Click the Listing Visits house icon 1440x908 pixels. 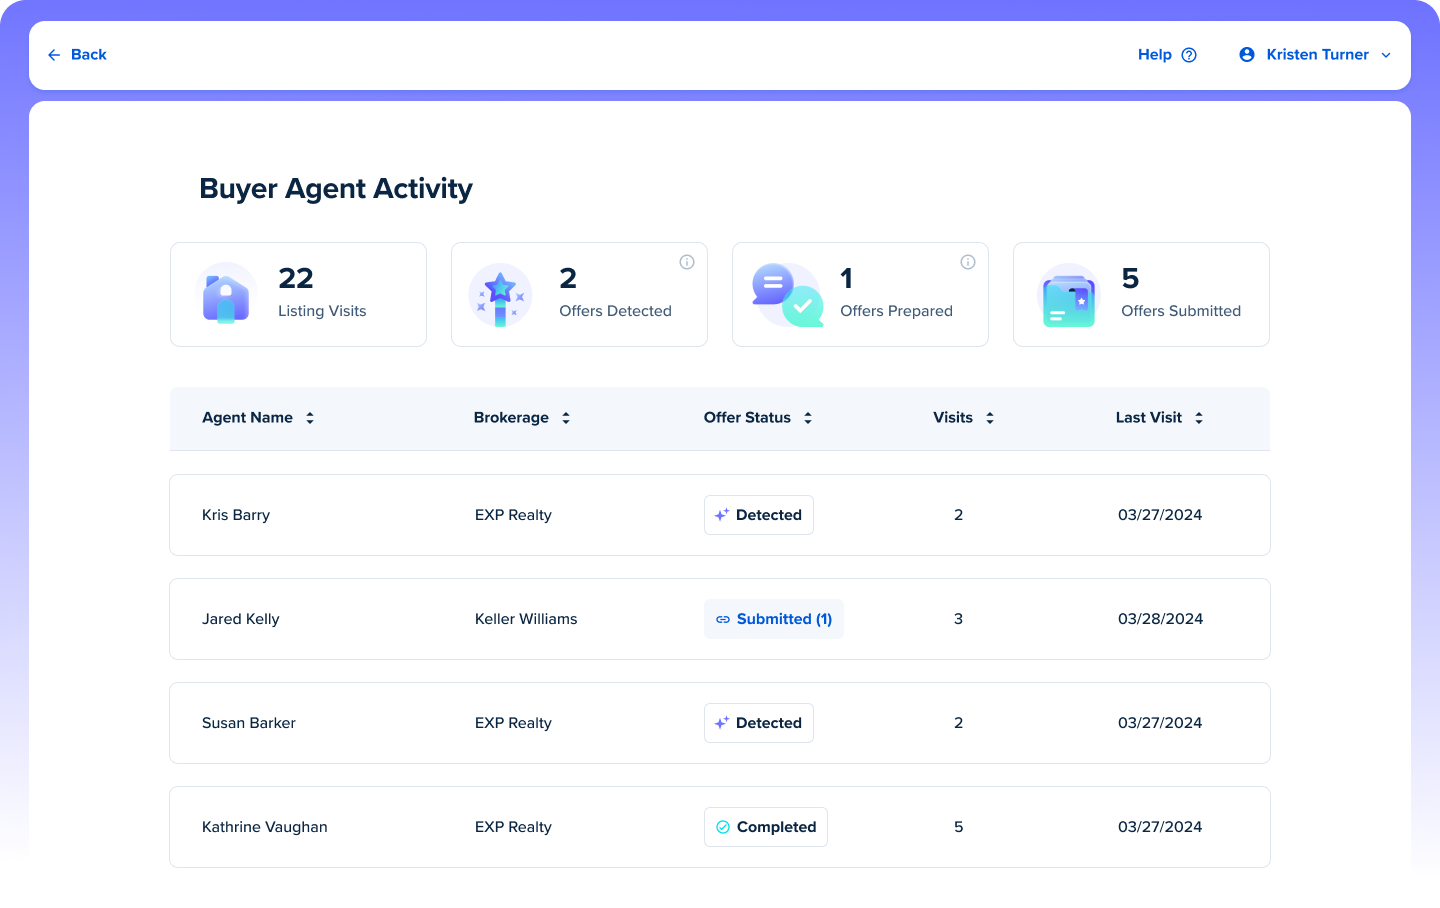click(226, 296)
